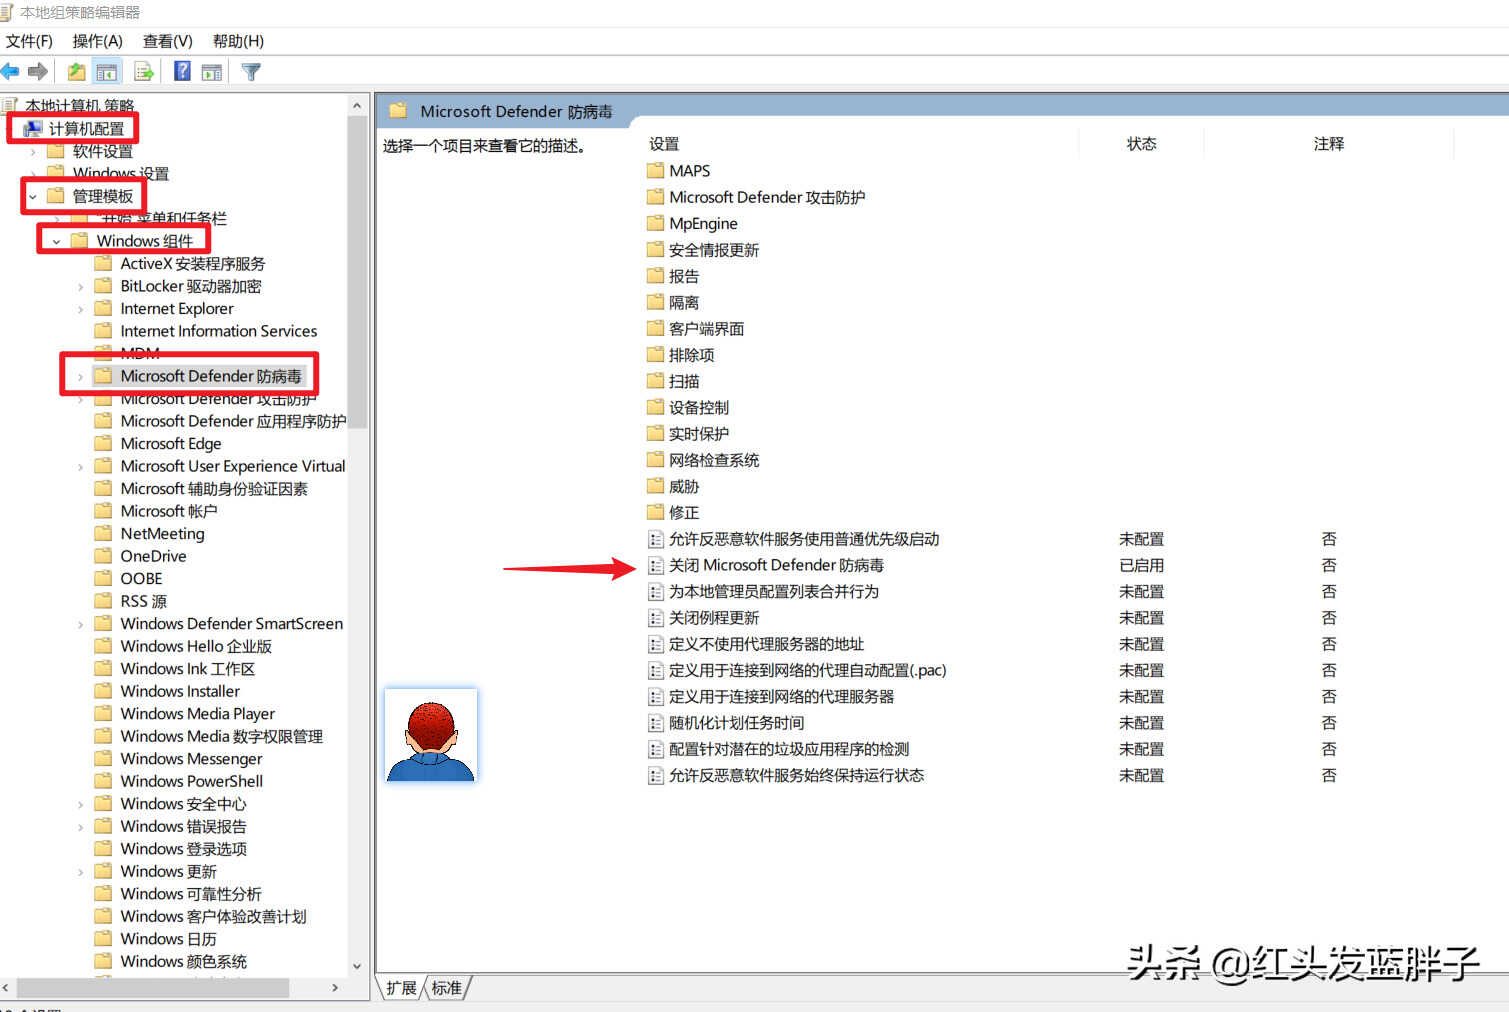Screen dimensions: 1509x1012
Task: Click the 计算机配置 computer icon
Action: coord(33,128)
